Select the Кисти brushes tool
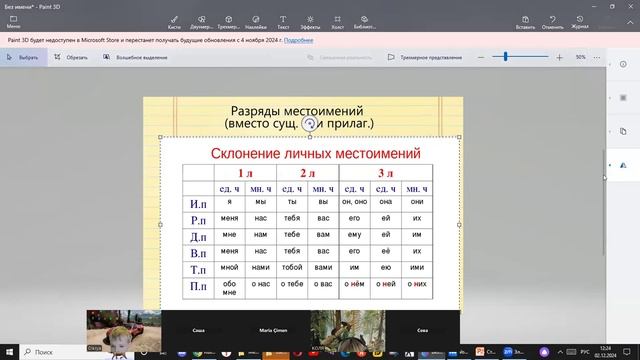Image resolution: width=640 pixels, height=360 pixels. click(174, 22)
